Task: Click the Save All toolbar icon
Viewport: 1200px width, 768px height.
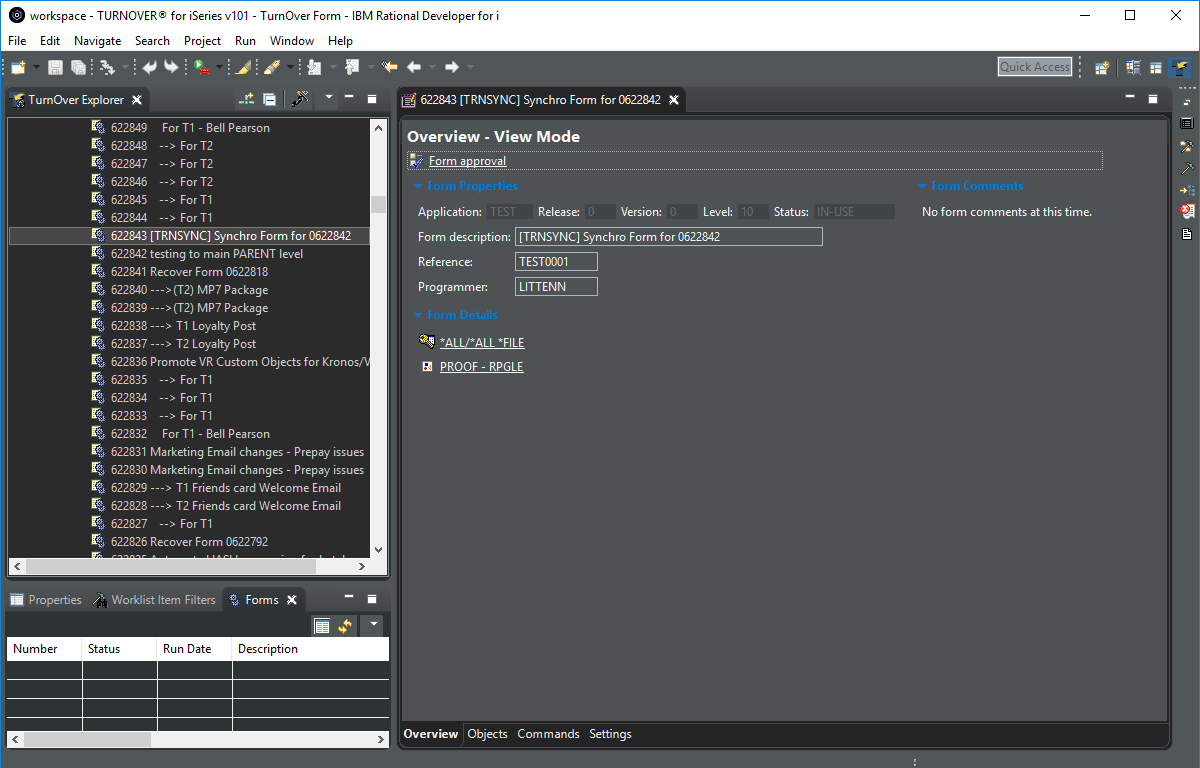Action: click(x=77, y=67)
